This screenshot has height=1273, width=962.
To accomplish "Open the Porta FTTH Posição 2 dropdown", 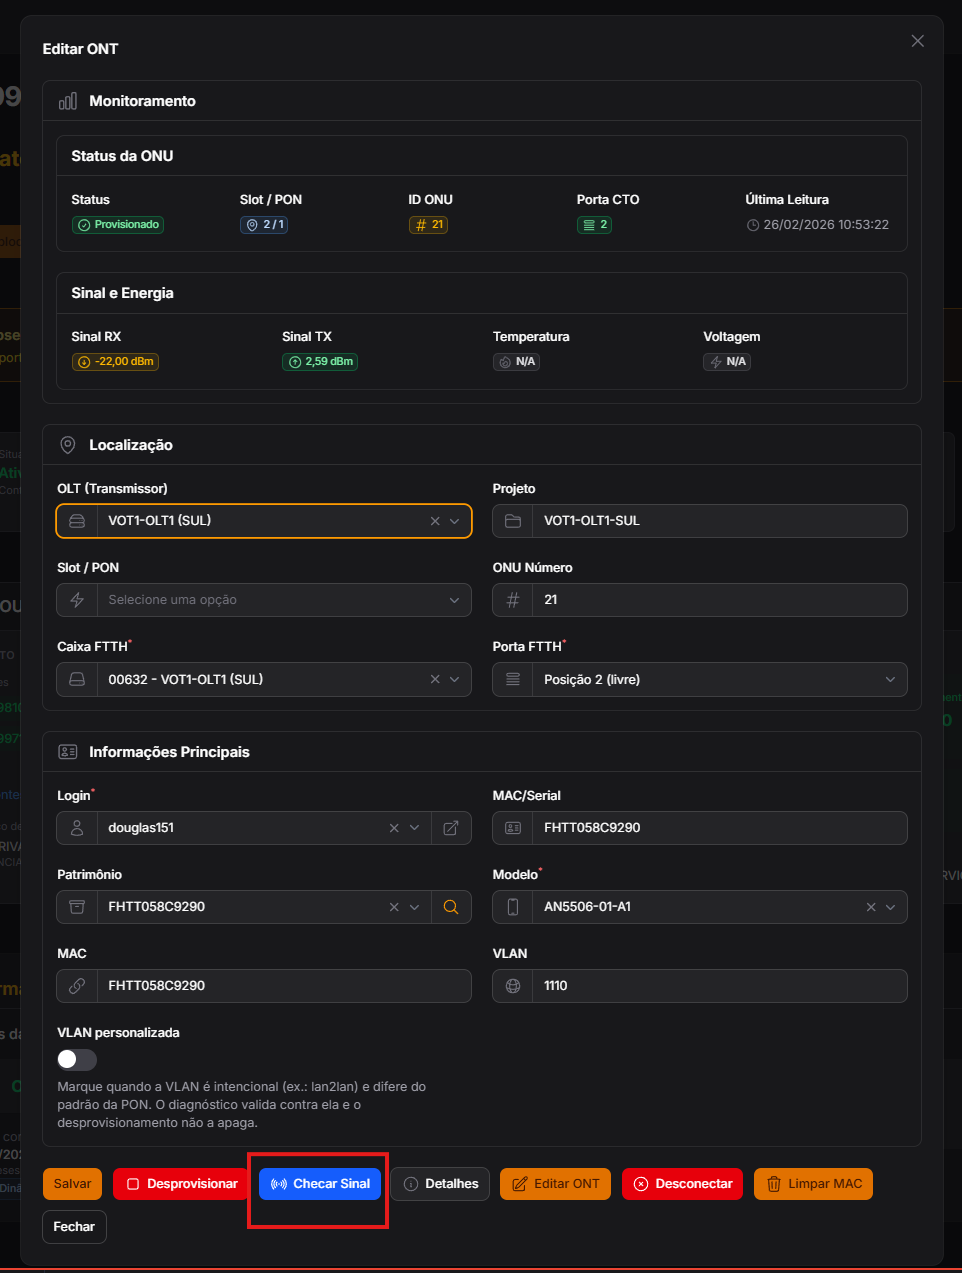I will click(x=700, y=680).
